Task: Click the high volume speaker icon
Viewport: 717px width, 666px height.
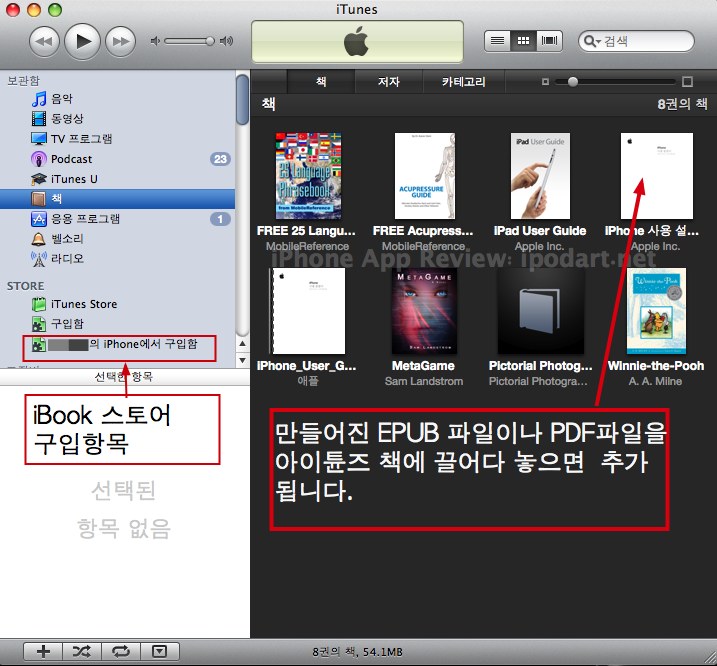Action: [226, 41]
